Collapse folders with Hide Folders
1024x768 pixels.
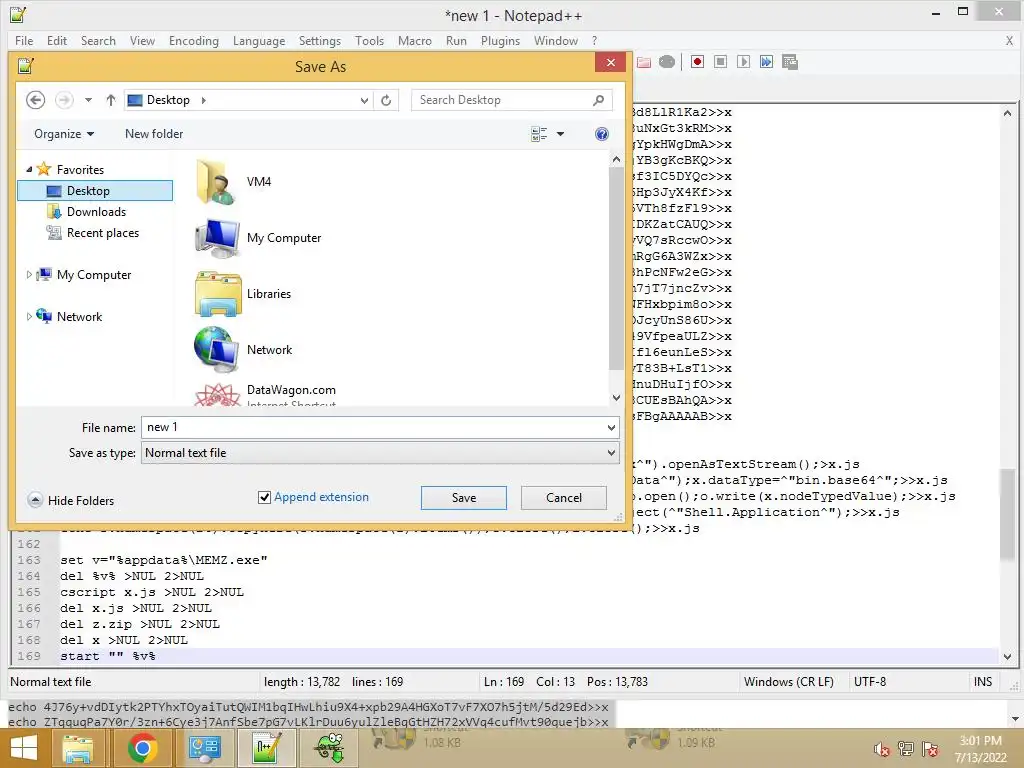click(71, 500)
